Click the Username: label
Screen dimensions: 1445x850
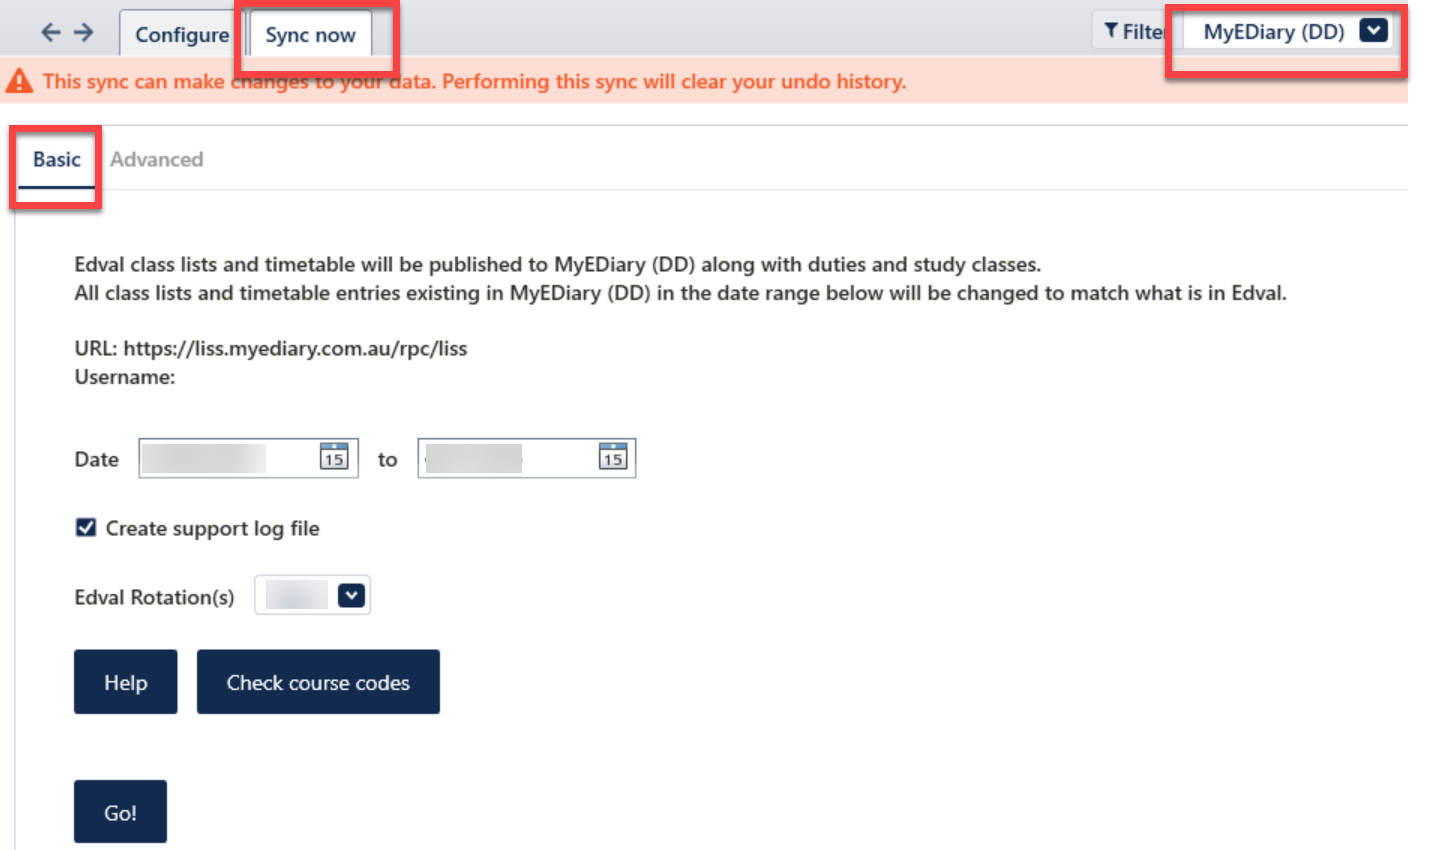pyautogui.click(x=125, y=377)
